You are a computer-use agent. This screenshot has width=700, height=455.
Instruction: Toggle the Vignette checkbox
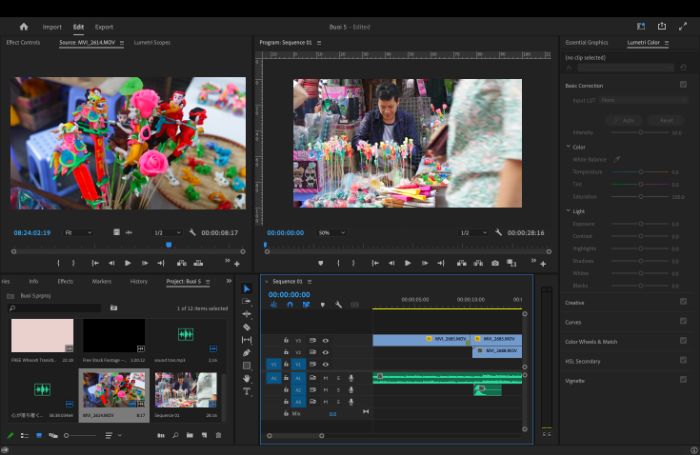click(x=683, y=380)
